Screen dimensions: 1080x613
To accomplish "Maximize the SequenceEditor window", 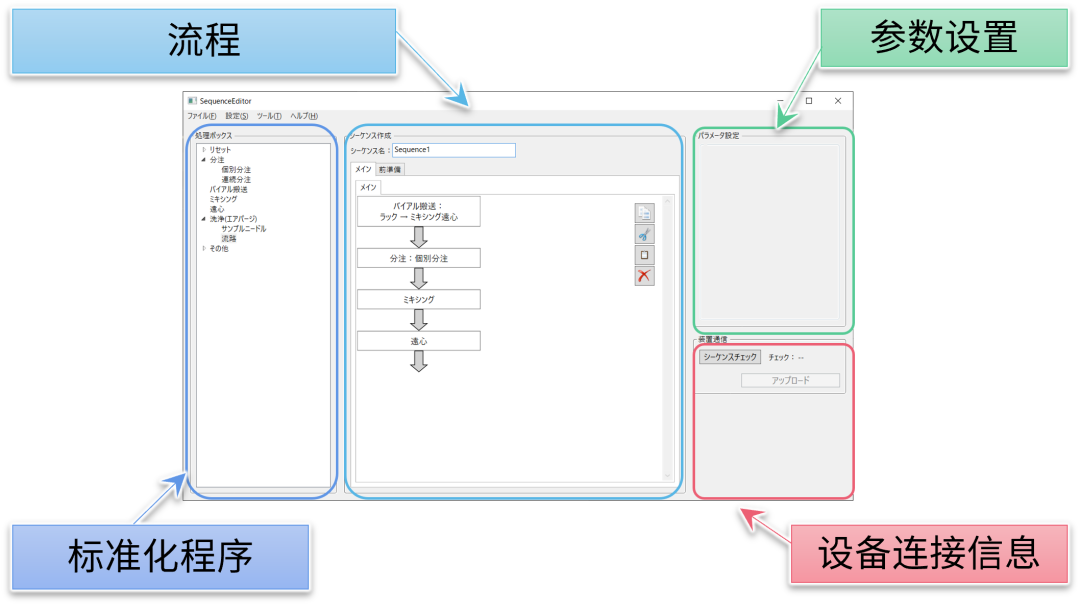I will tap(809, 101).
